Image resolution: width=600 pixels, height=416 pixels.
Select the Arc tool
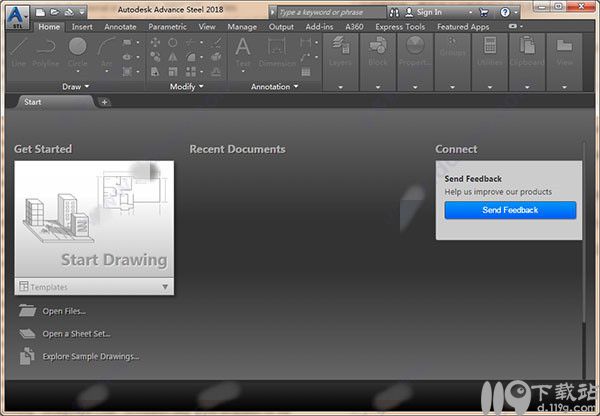(106, 52)
